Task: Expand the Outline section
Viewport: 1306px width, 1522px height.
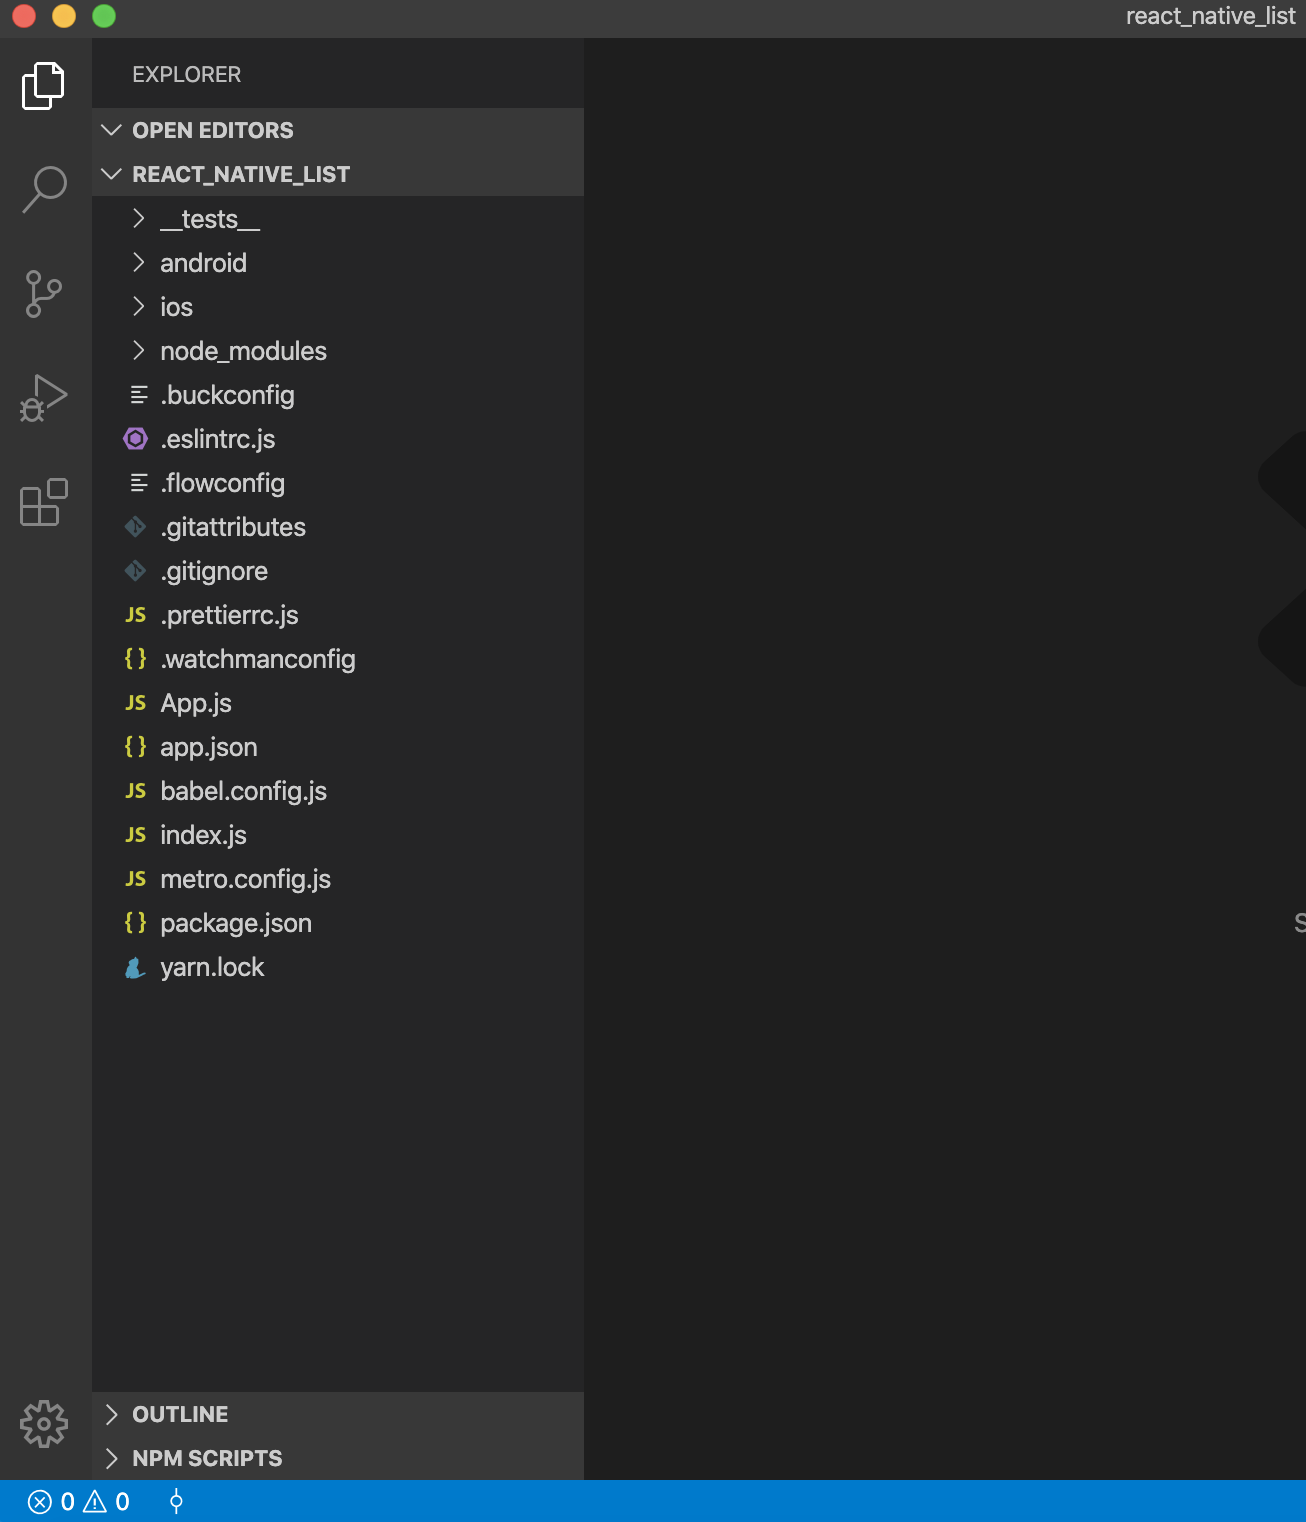Action: [x=338, y=1414]
